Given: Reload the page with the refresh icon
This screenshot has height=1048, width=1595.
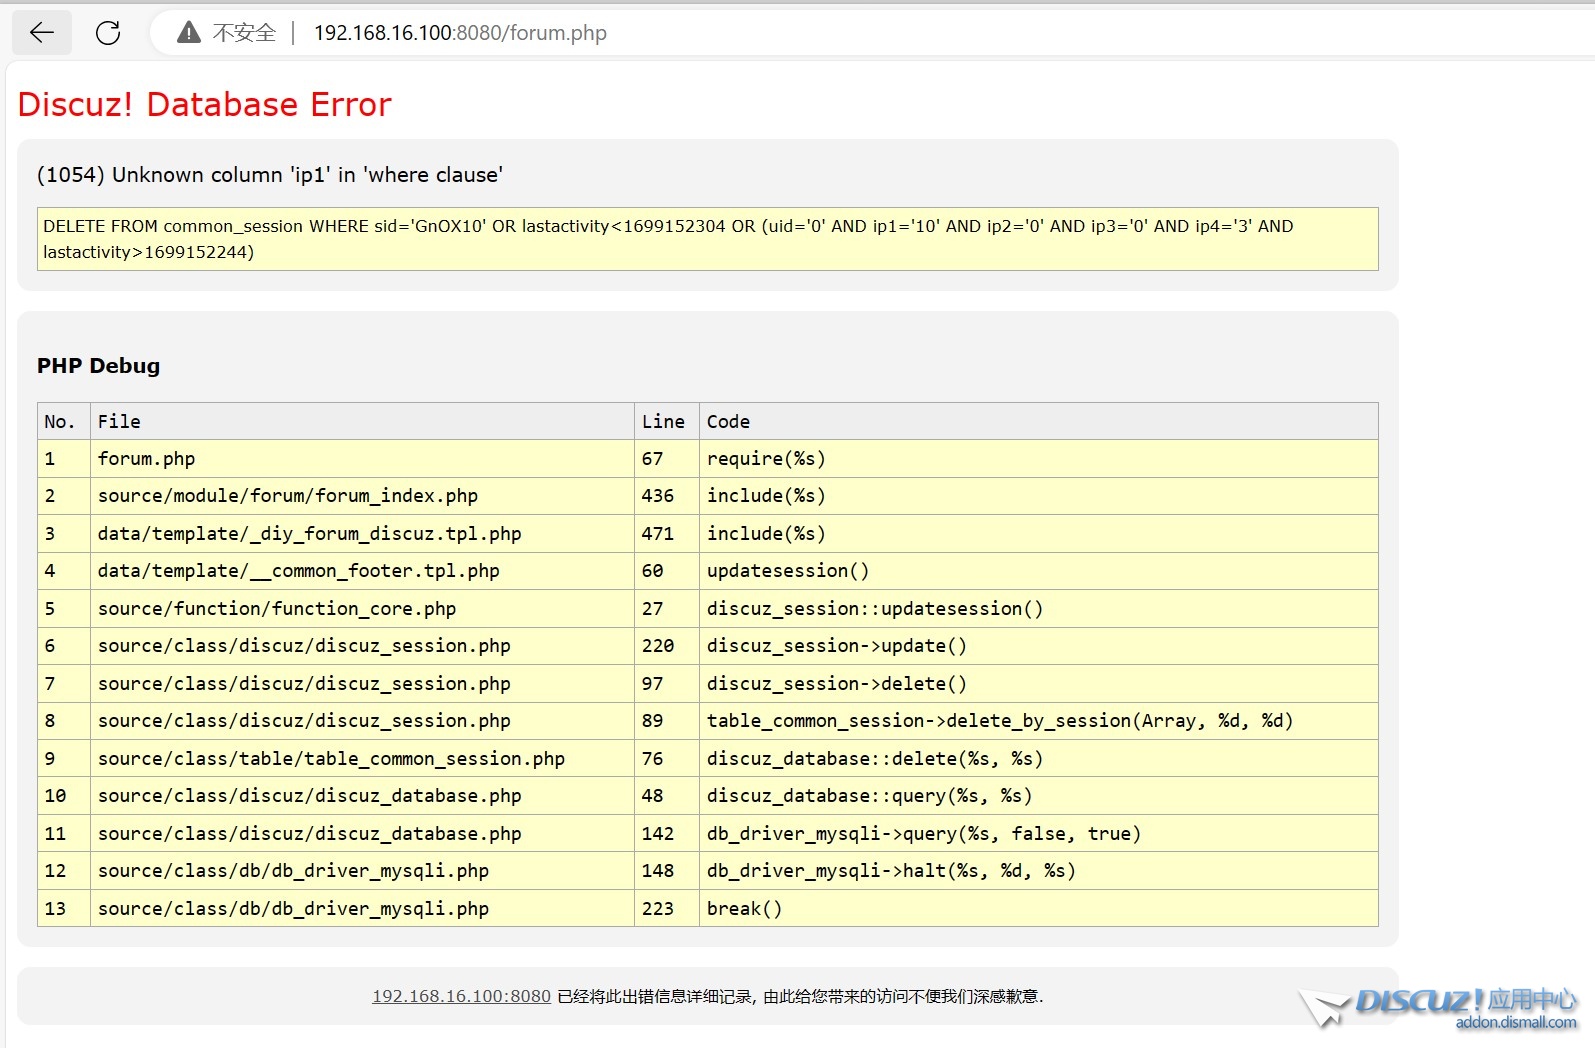Looking at the screenshot, I should (x=108, y=33).
